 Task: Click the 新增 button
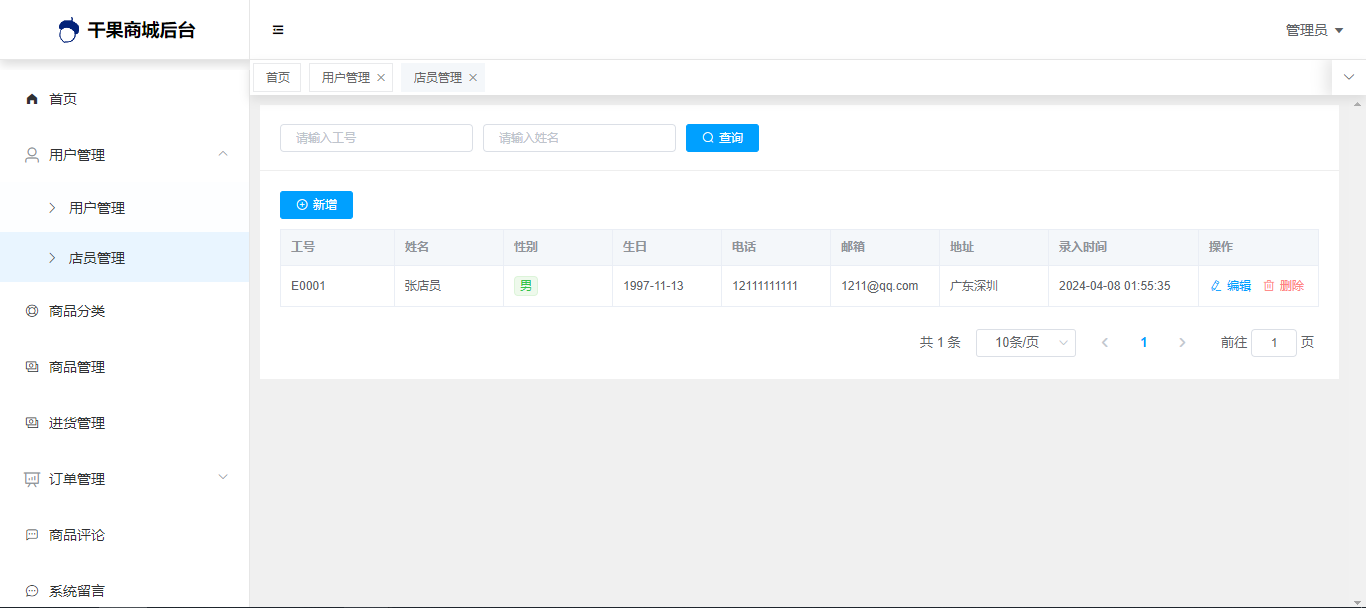tap(316, 205)
